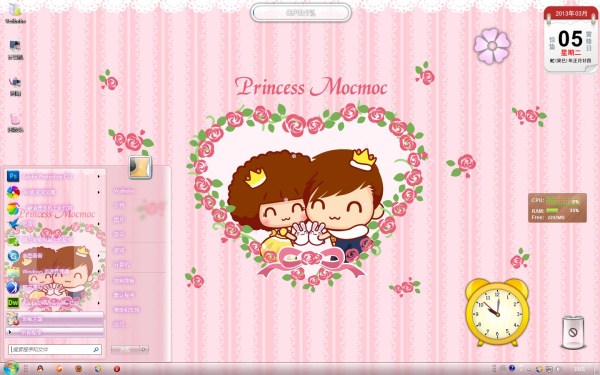Show All Programs in the Start menu

coord(55,332)
